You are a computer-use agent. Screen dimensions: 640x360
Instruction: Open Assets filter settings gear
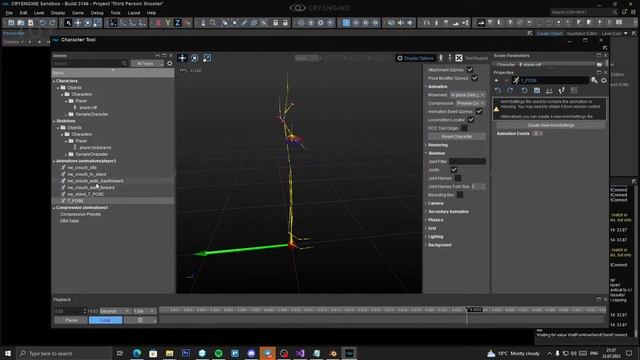pyautogui.click(x=170, y=64)
